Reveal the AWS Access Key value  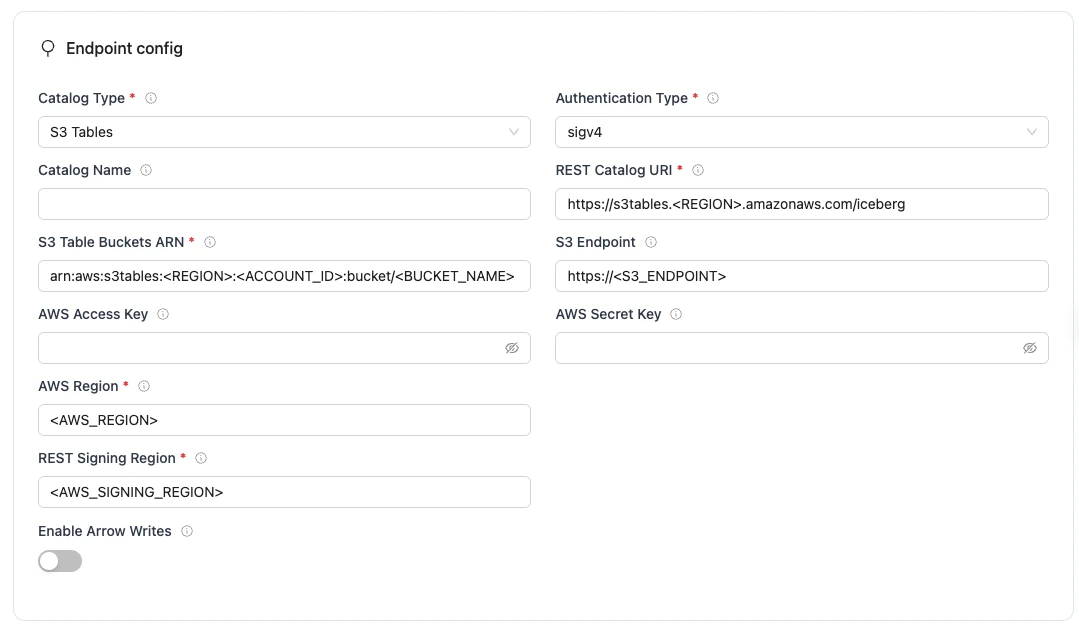coord(511,348)
